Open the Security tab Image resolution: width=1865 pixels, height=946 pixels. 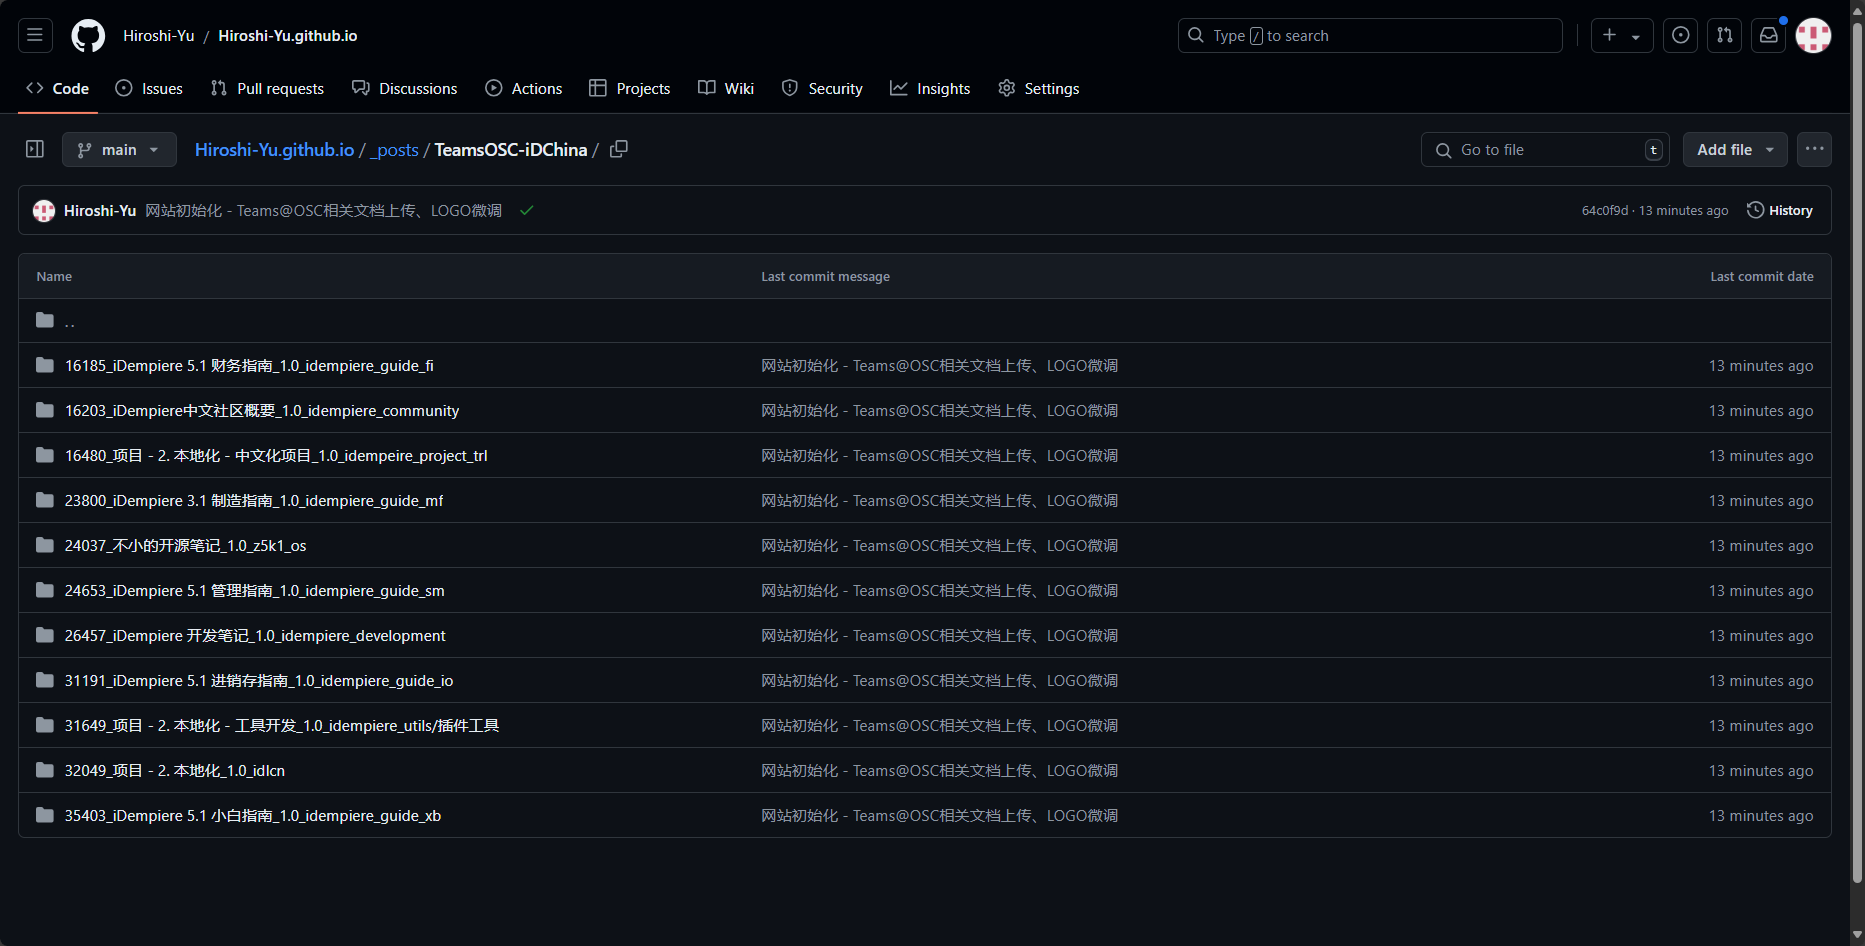click(822, 88)
